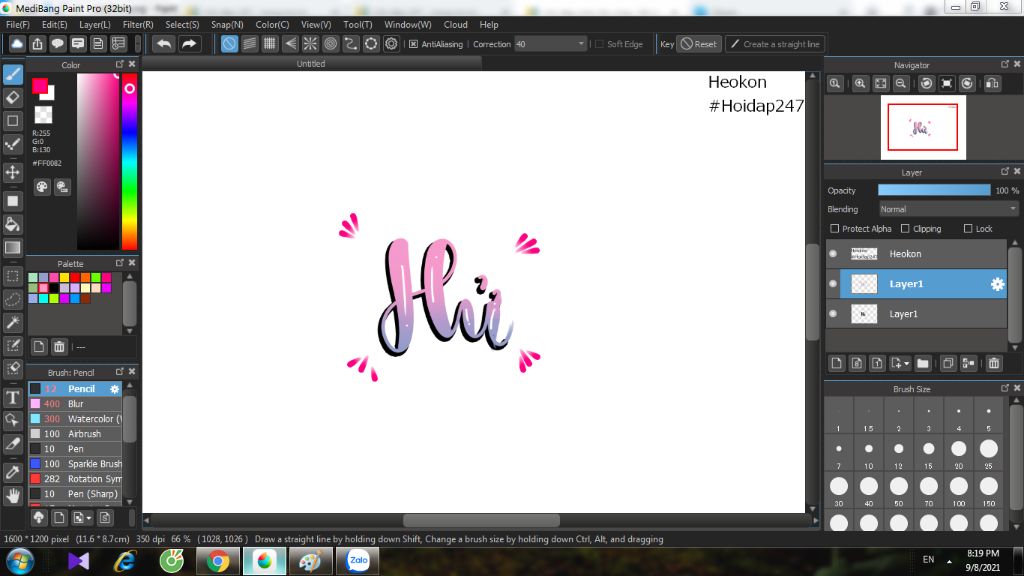Image resolution: width=1024 pixels, height=576 pixels.
Task: Enable Lock checkbox for layer
Action: (x=968, y=229)
